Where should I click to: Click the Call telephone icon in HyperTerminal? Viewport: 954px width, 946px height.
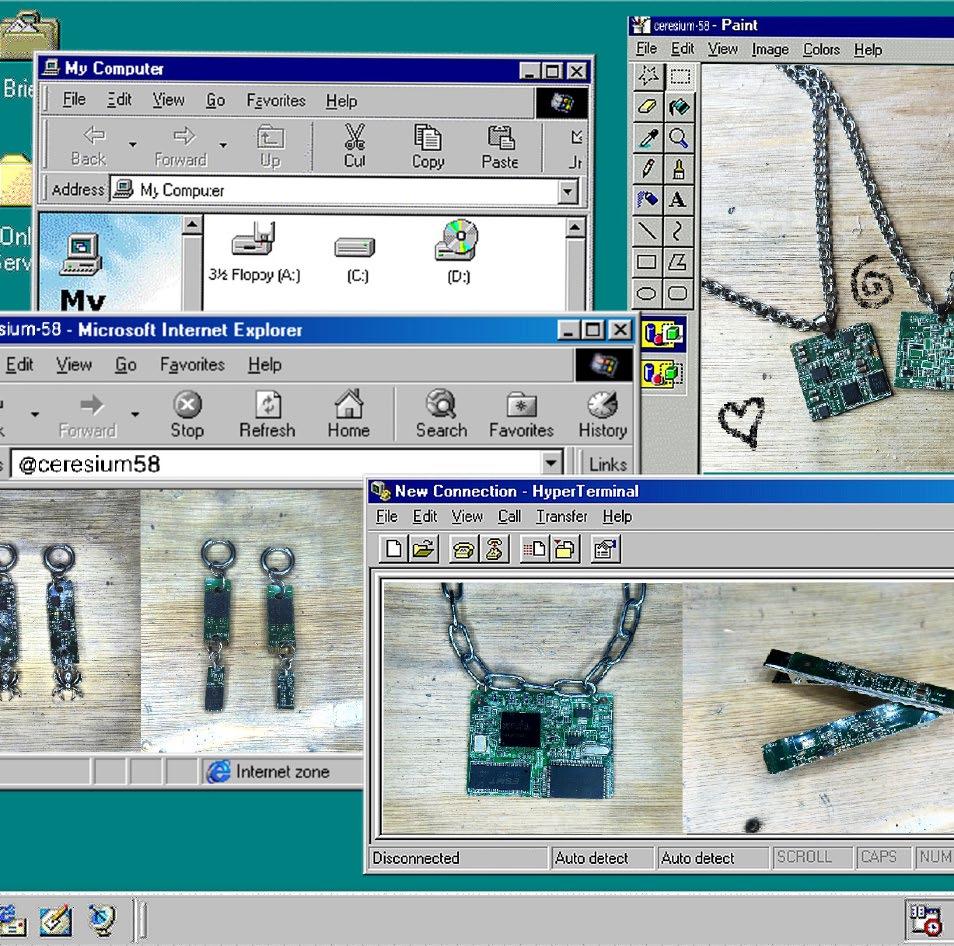[x=464, y=549]
